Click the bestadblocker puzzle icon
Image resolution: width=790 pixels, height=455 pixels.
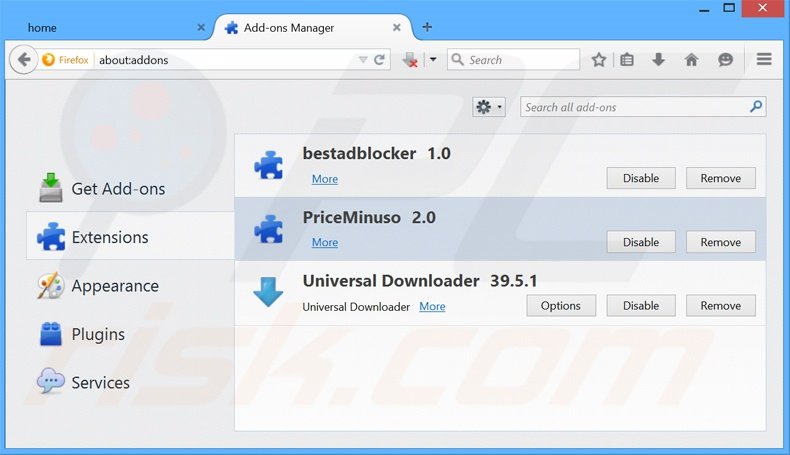pos(269,165)
